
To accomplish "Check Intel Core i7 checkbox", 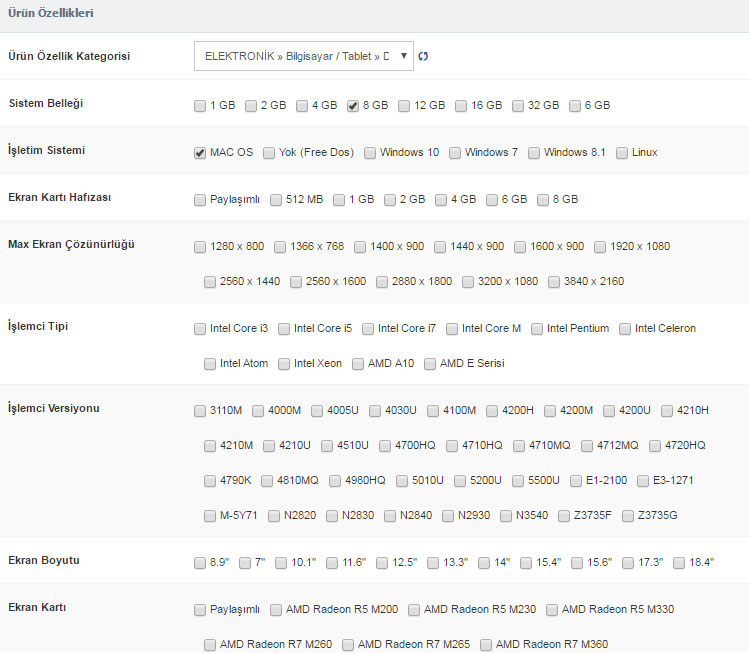I will (x=368, y=329).
